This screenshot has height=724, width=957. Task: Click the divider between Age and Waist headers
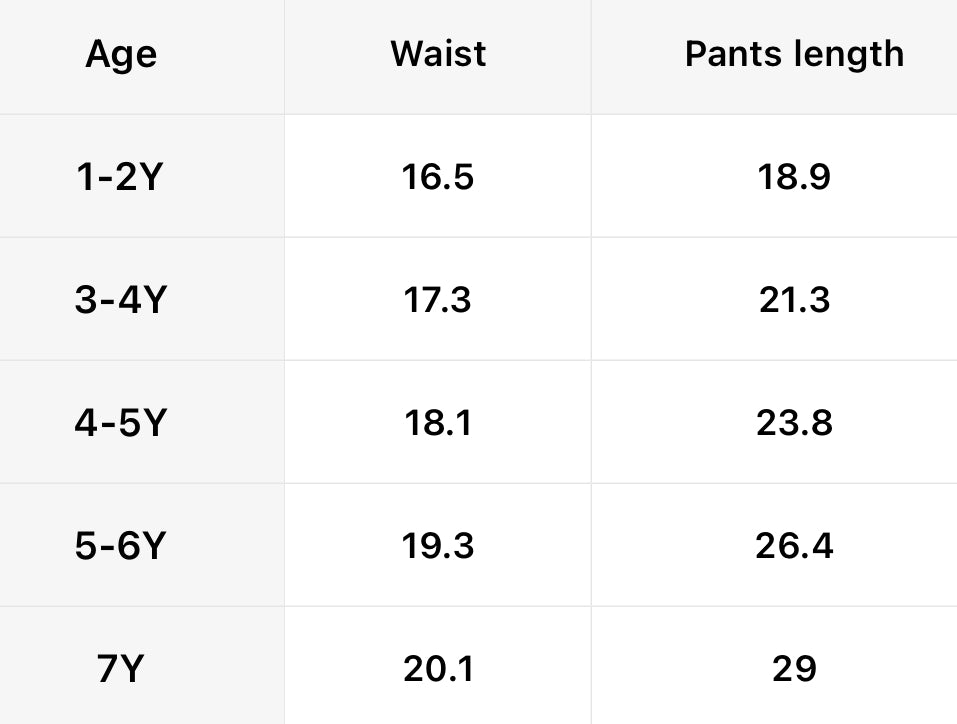coord(284,56)
